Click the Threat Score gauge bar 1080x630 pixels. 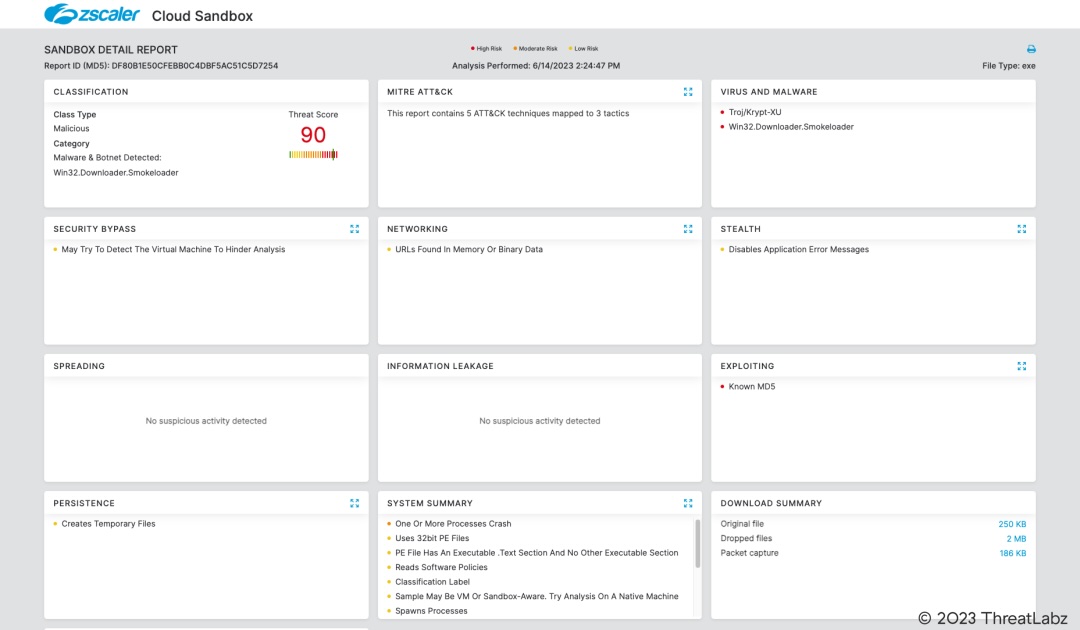(x=313, y=155)
